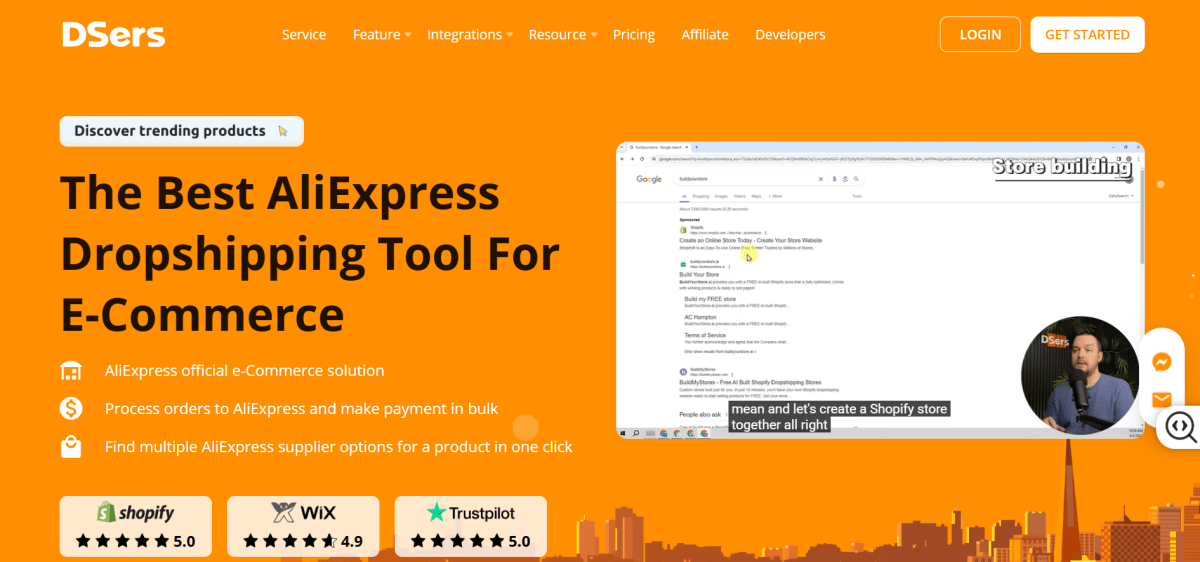Open the Trustpilot 5.0 rating badge
The image size is (1200, 562).
pos(471,526)
